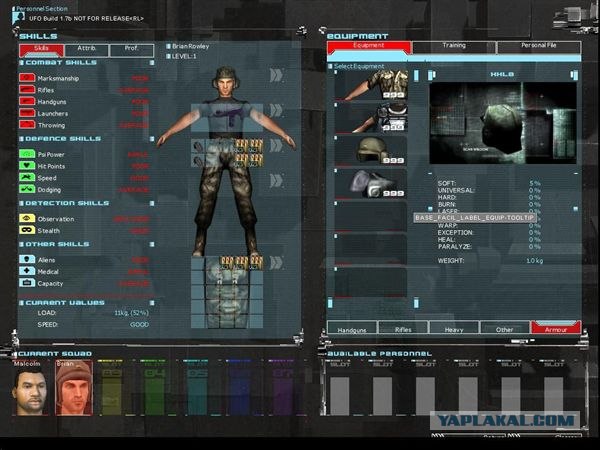
Task: Click the LOAD 11kg value
Action: pos(131,313)
